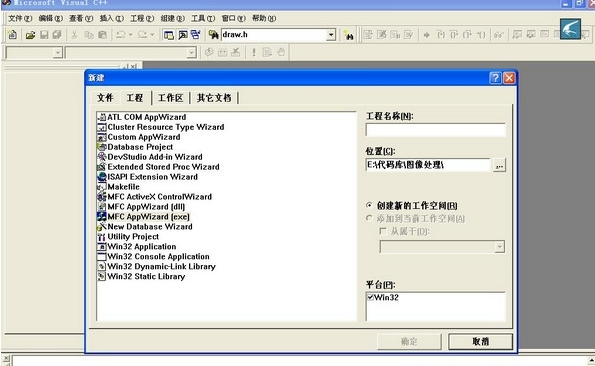Click the Execute Program exclamation icon
This screenshot has height=366, width=595.
[253, 52]
